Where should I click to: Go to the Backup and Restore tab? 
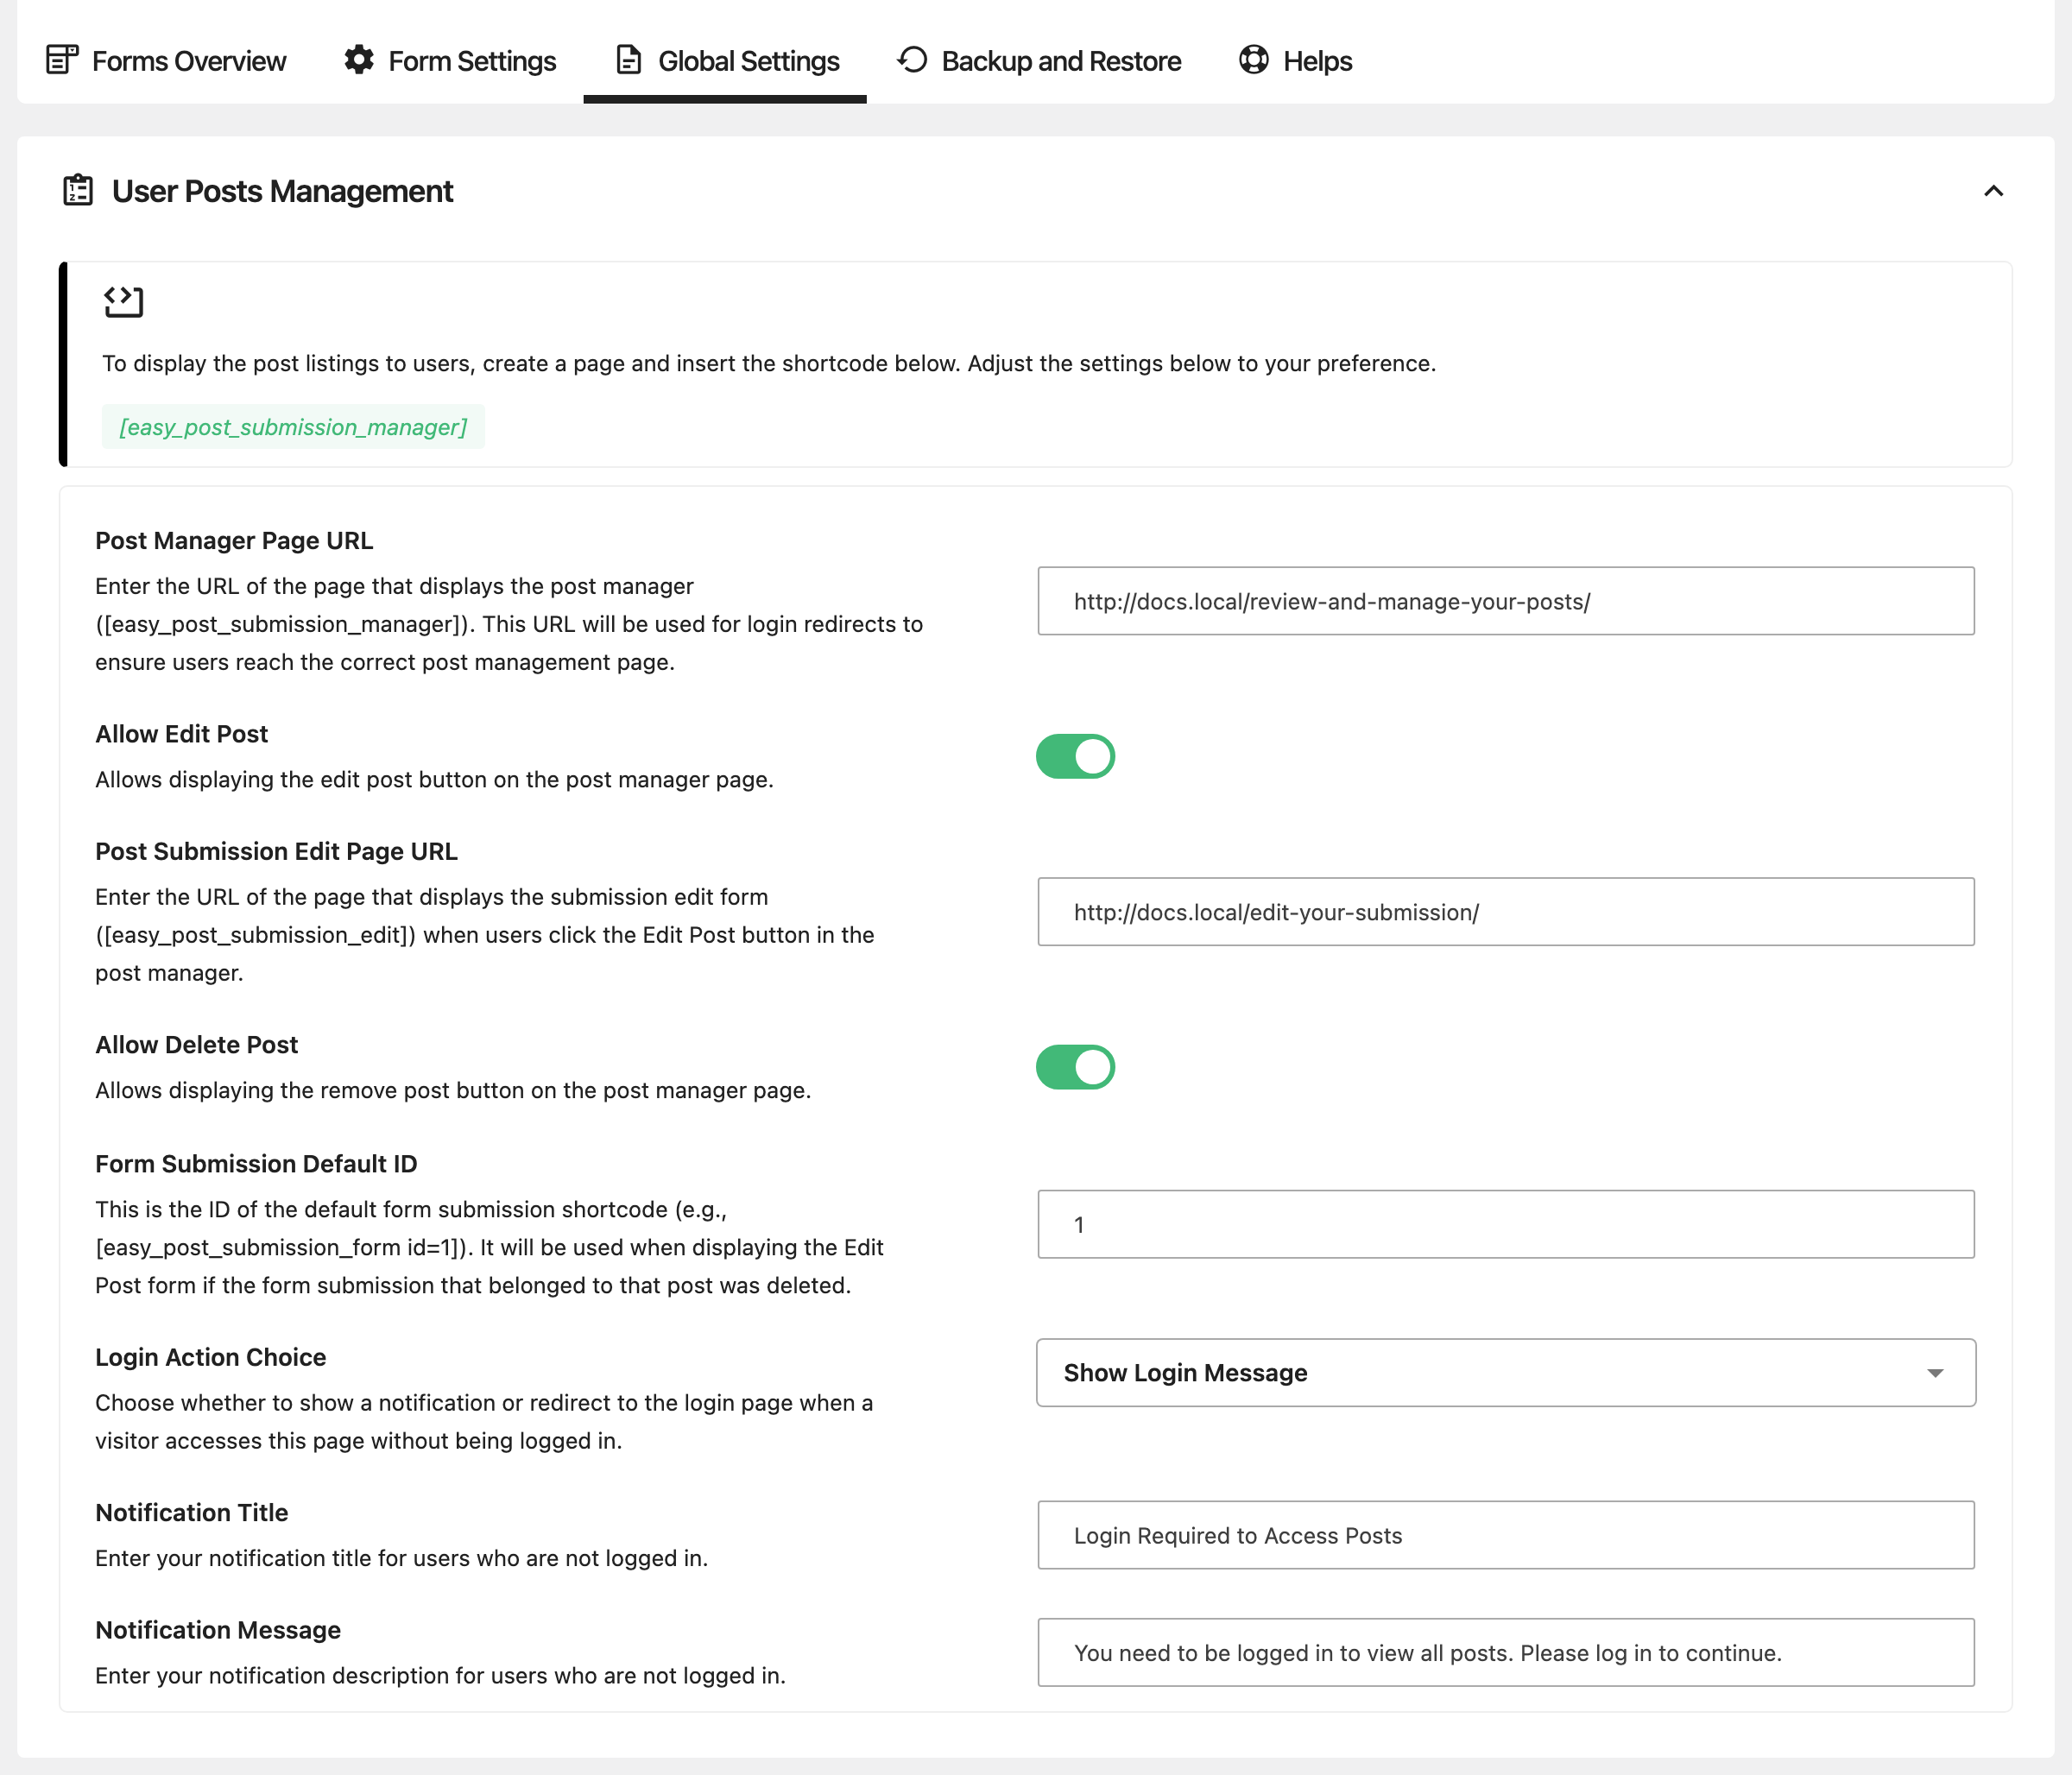[x=1039, y=61]
